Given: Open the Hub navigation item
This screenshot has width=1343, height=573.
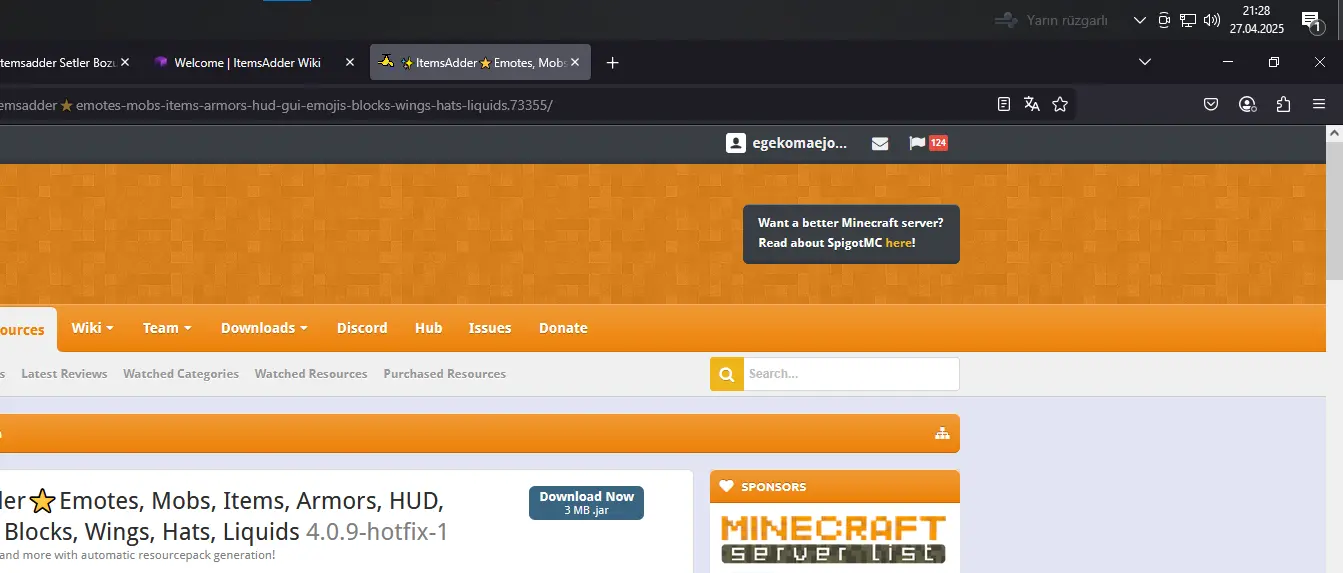Looking at the screenshot, I should coord(428,328).
